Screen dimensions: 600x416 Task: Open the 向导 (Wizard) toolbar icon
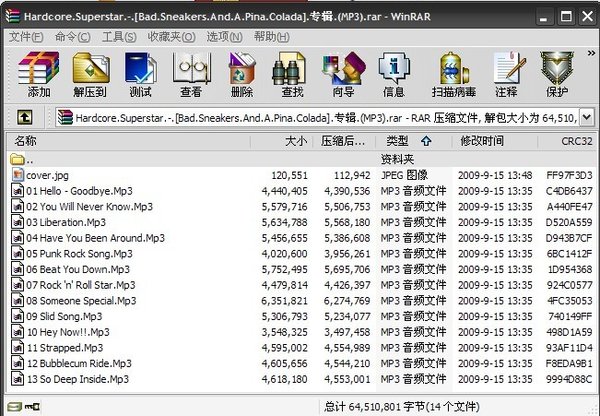(x=343, y=68)
